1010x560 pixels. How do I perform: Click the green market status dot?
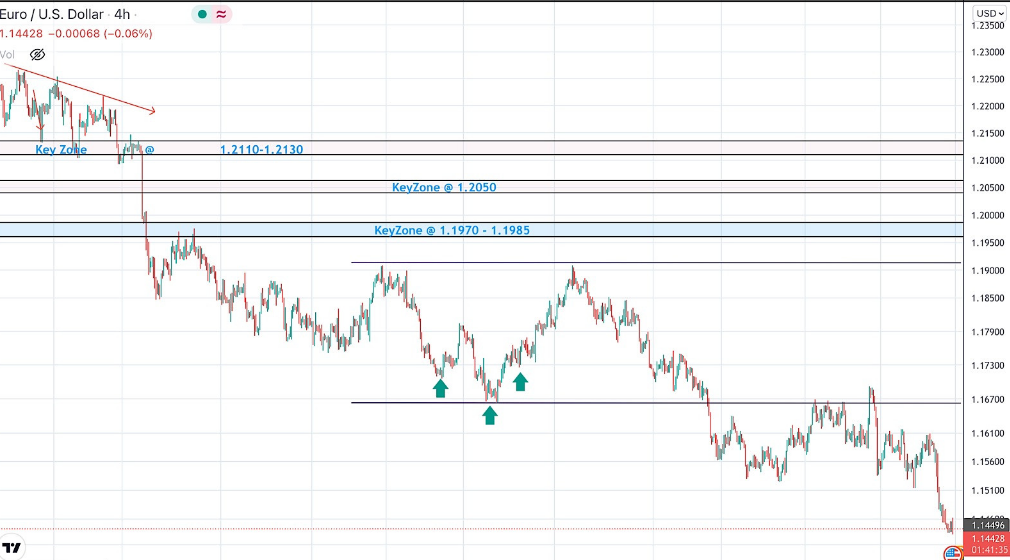coord(202,14)
